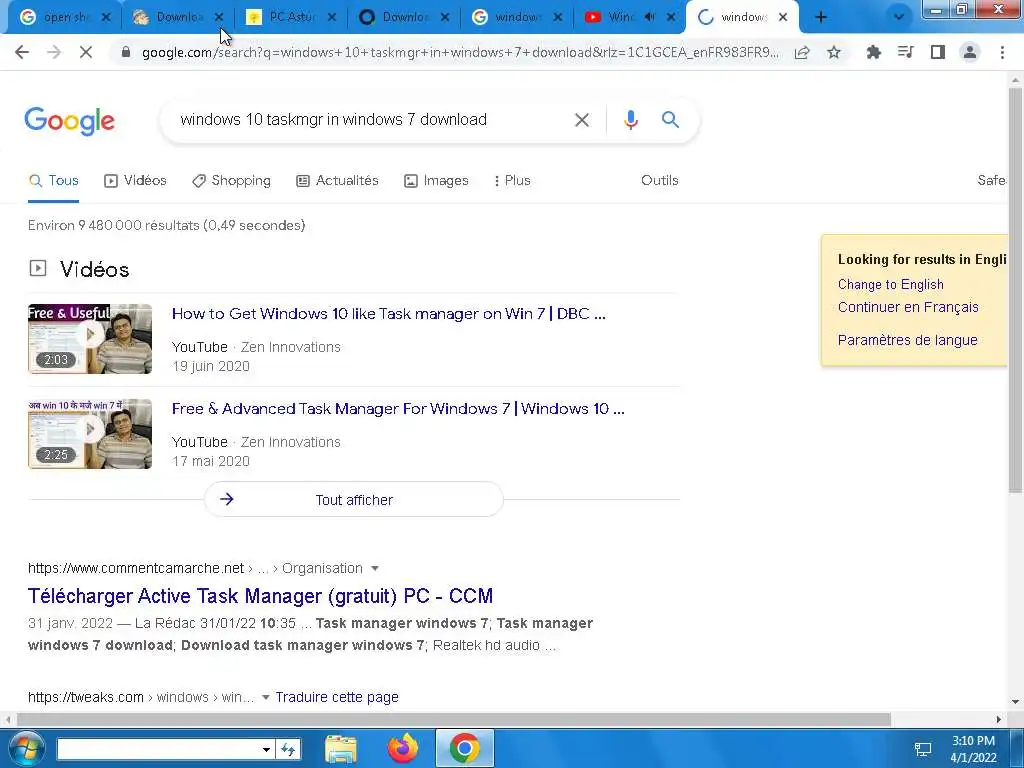
Task: Open the taskbar address dropdown arrow
Action: tap(266, 749)
